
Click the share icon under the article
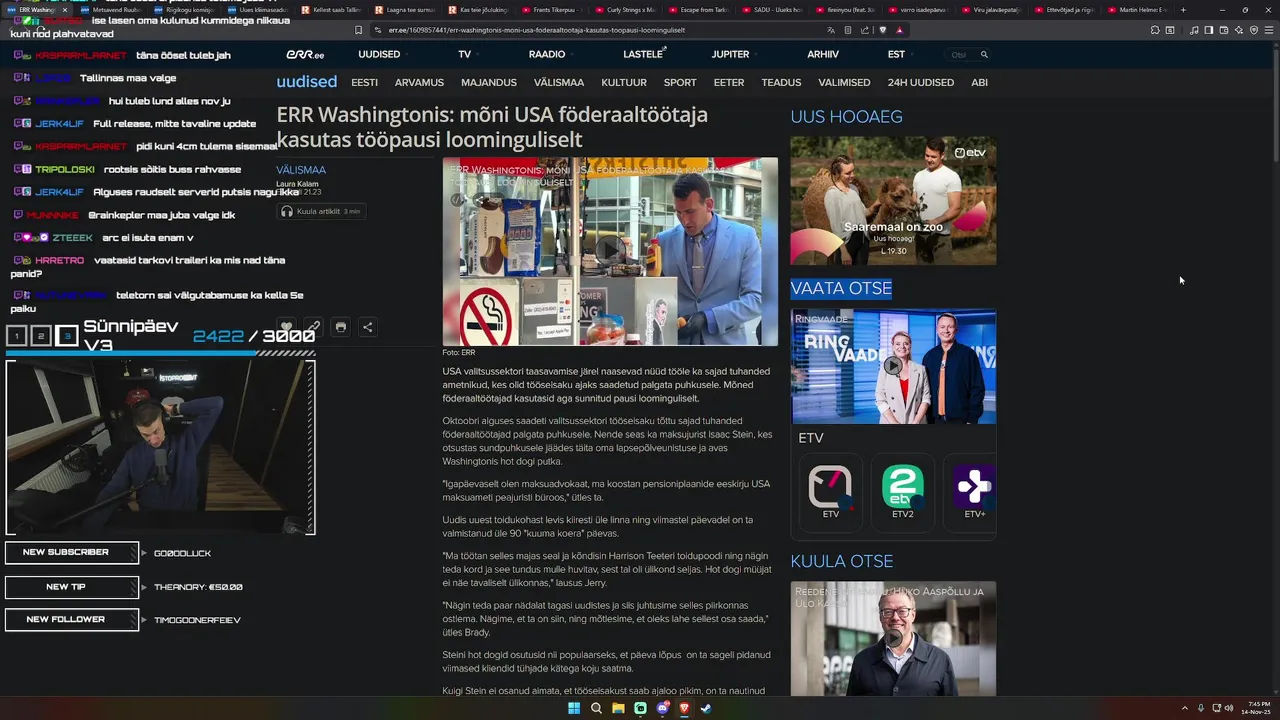(367, 327)
